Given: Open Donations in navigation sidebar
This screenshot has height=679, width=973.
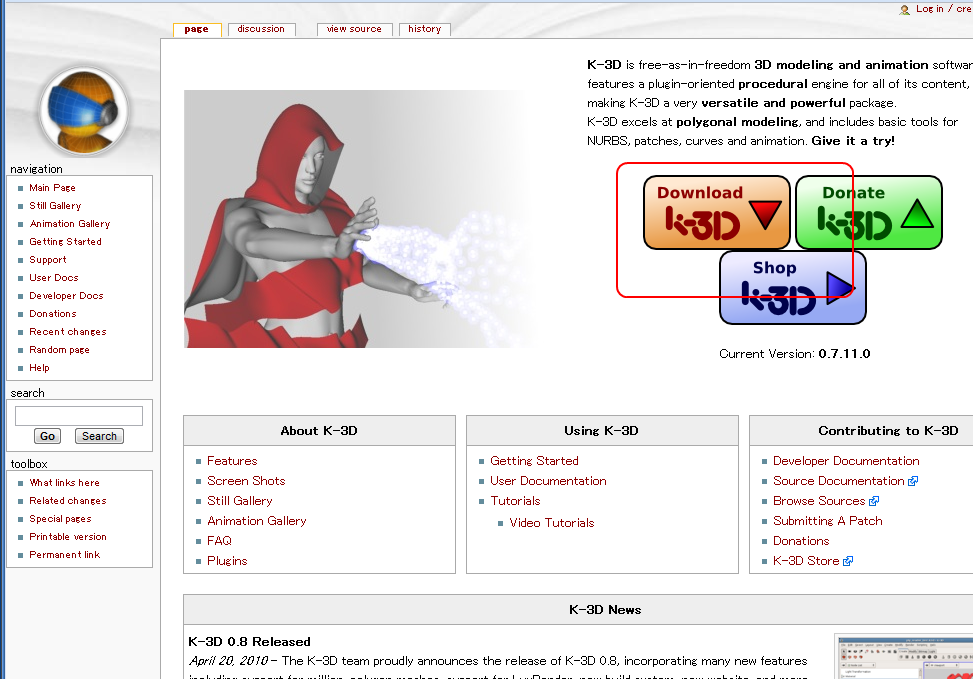Looking at the screenshot, I should (53, 313).
